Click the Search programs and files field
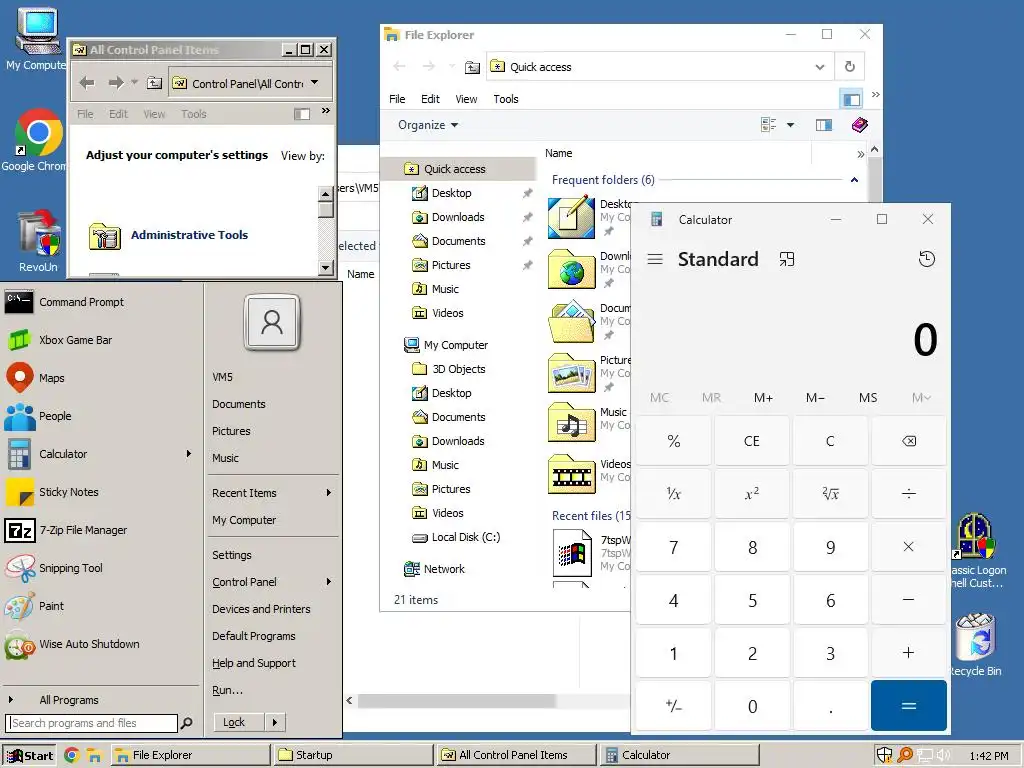The height and width of the screenshot is (768, 1024). click(91, 723)
